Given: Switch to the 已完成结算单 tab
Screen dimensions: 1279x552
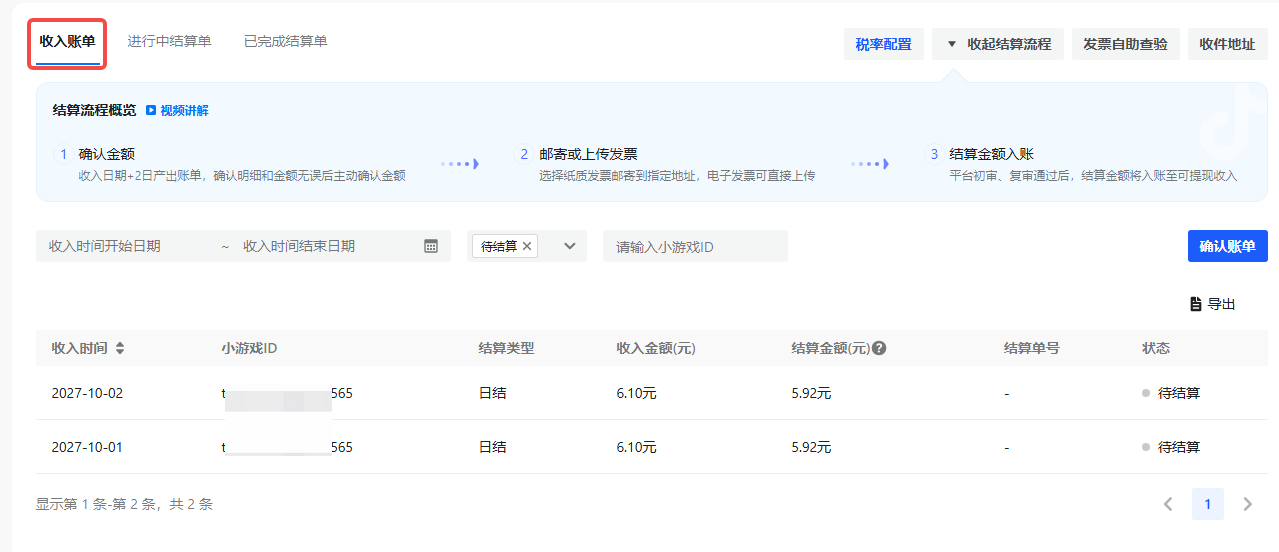Looking at the screenshot, I should [285, 42].
